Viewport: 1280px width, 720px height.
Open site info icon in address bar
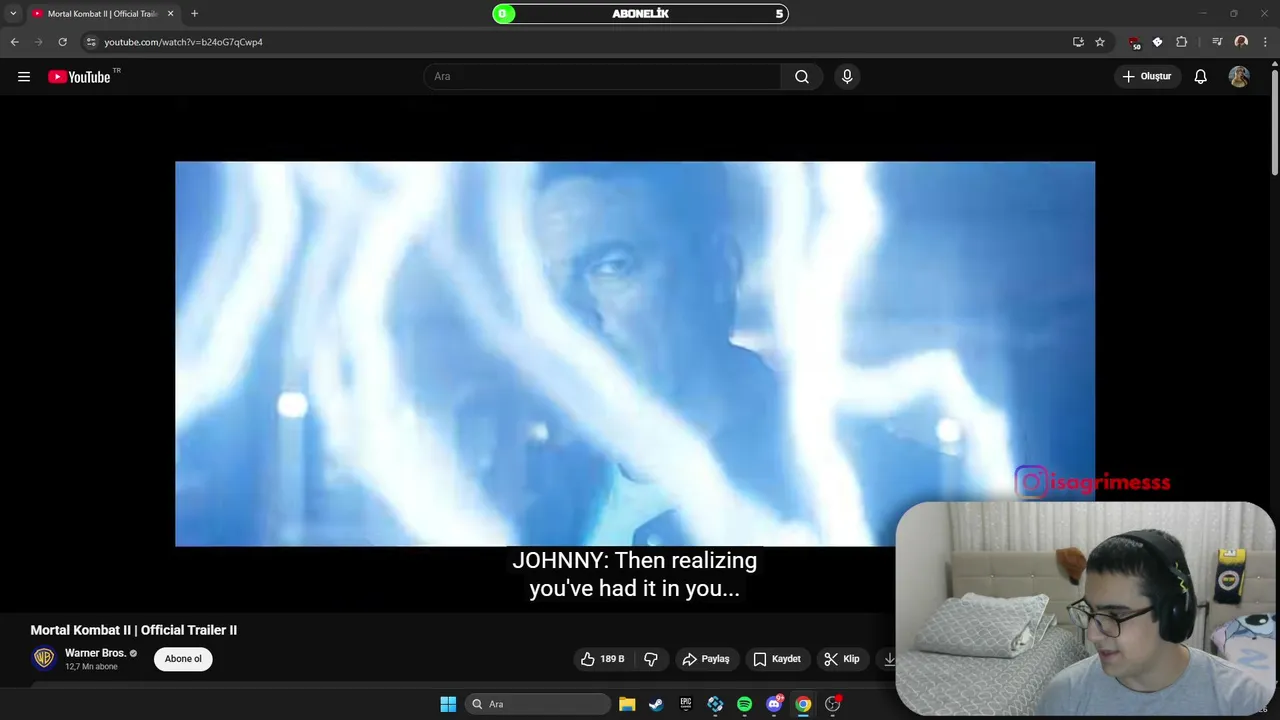pos(91,42)
